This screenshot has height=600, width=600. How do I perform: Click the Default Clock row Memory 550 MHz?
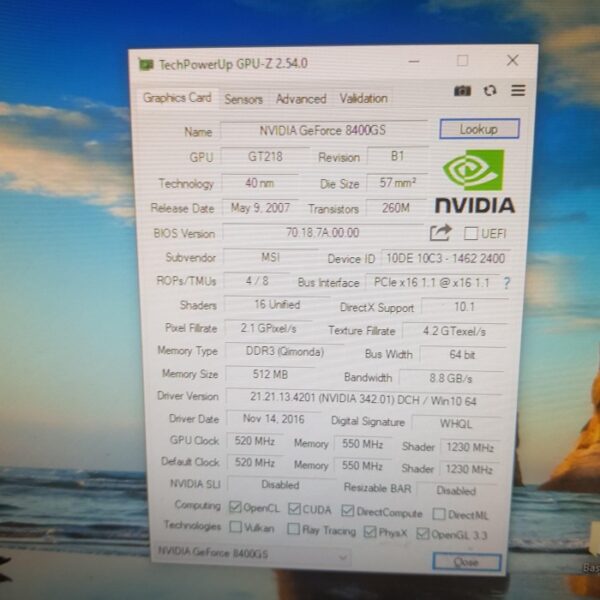pyautogui.click(x=362, y=466)
